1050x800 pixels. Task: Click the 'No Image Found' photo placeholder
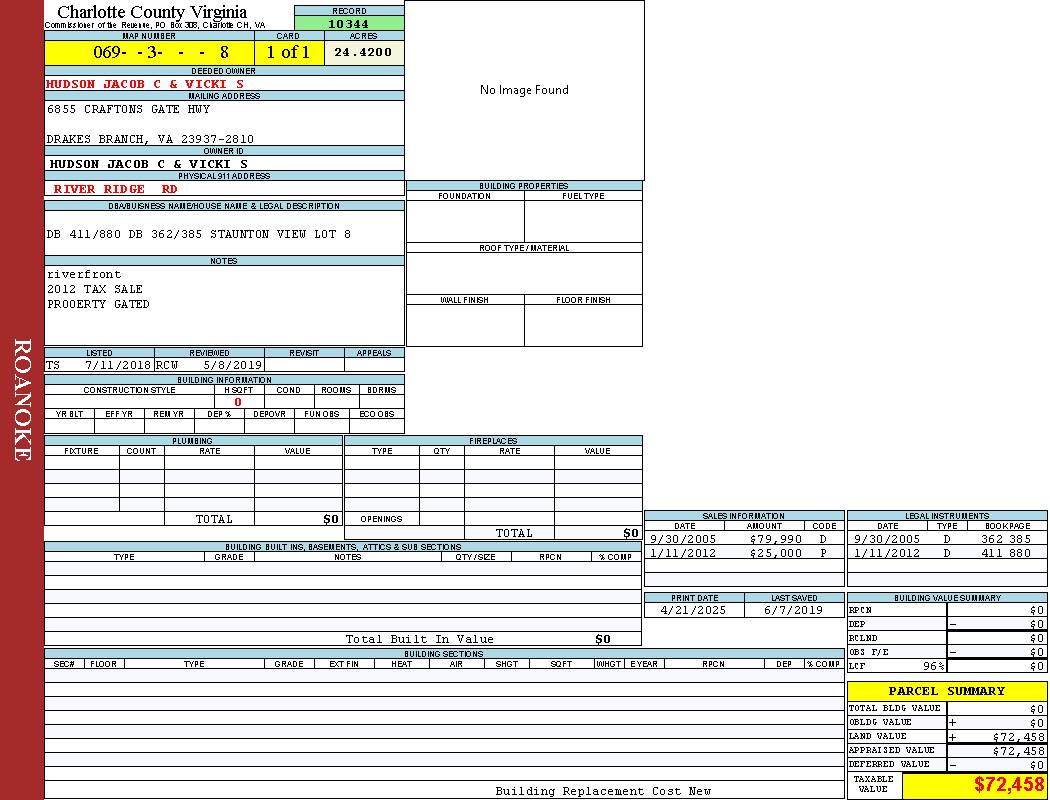[524, 90]
